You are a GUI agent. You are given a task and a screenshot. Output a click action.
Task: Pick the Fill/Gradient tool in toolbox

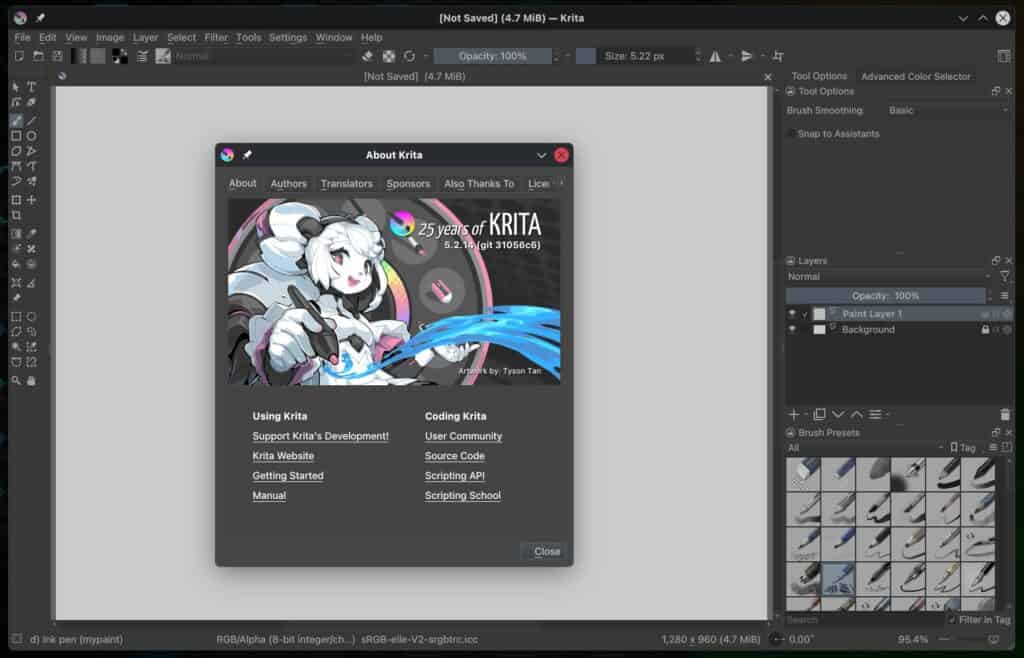16,232
